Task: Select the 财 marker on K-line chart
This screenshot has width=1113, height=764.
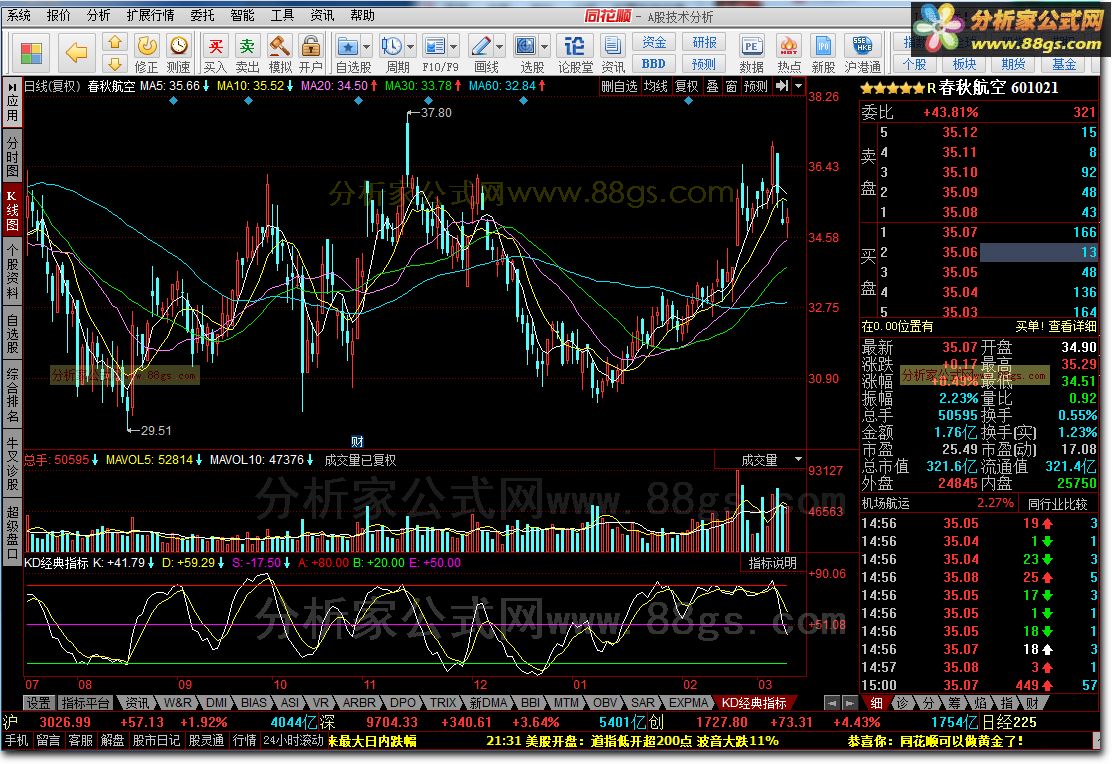Action: [x=357, y=441]
